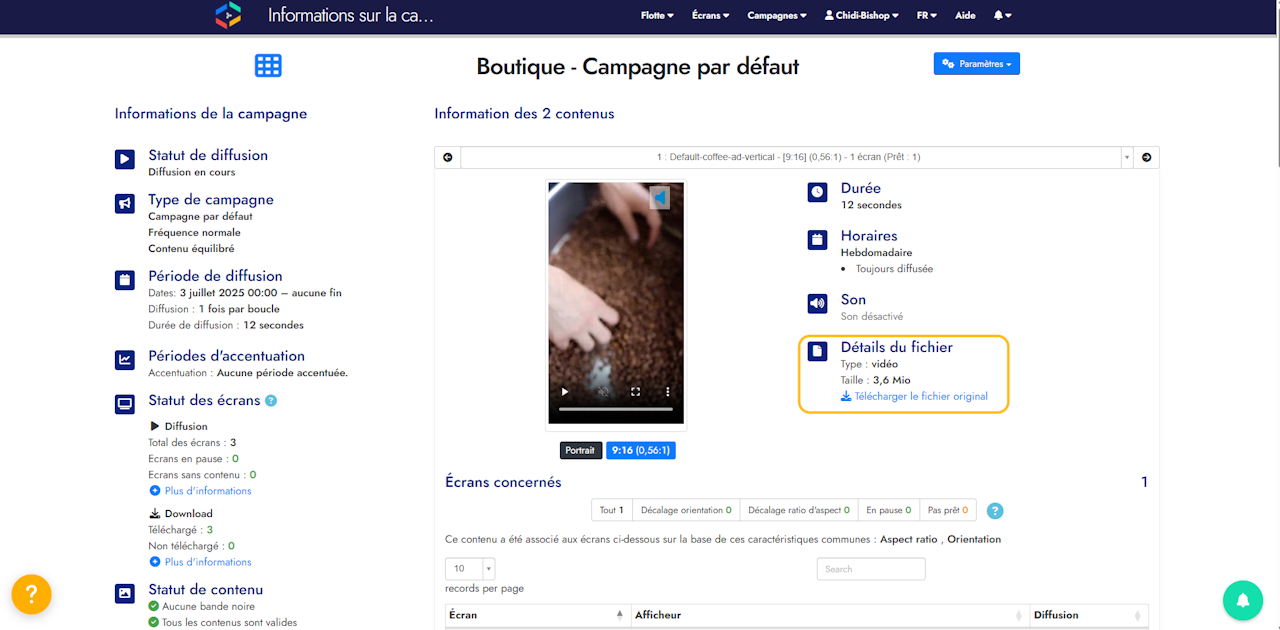Change the records per page dropdown
Screen dimensions: 1280x630
[x=470, y=569]
